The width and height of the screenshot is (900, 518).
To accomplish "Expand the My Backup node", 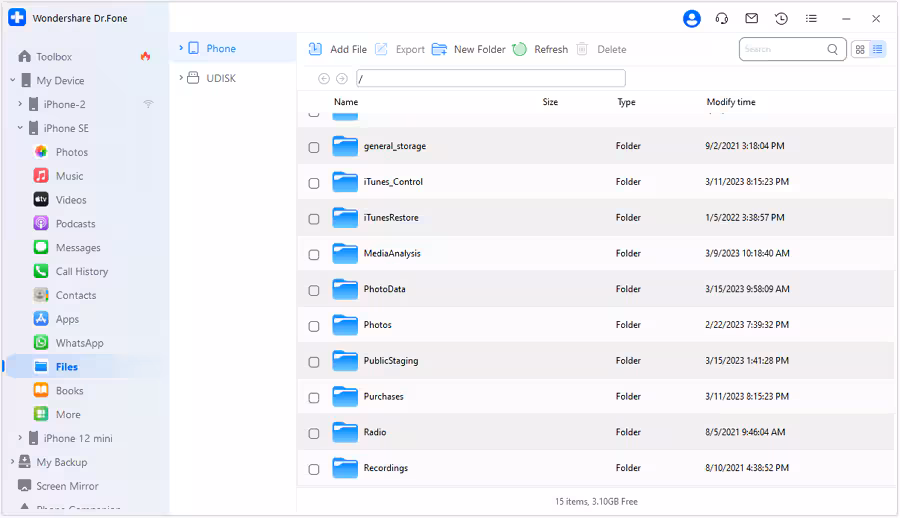I will (13, 462).
